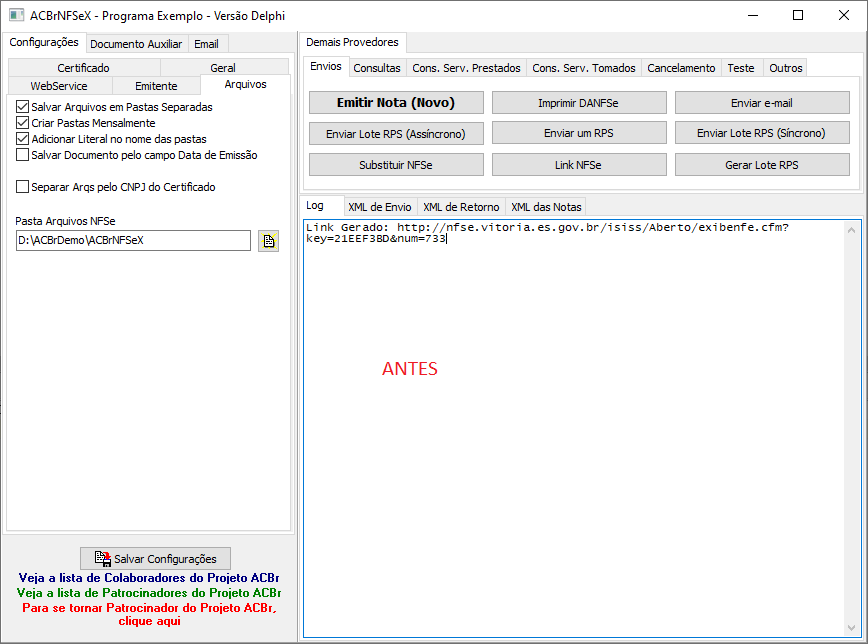Show the XML de Retorno tab
868x644 pixels.
[461, 207]
